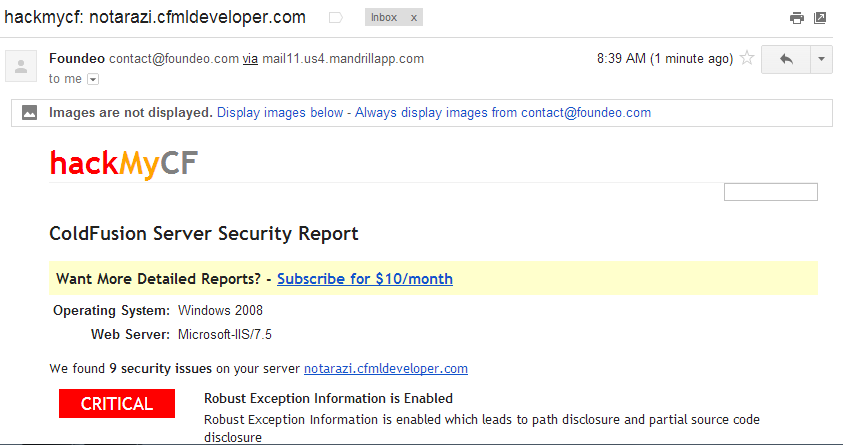The image size is (843, 445).
Task: Click the image placeholder icon
Action: 30,113
